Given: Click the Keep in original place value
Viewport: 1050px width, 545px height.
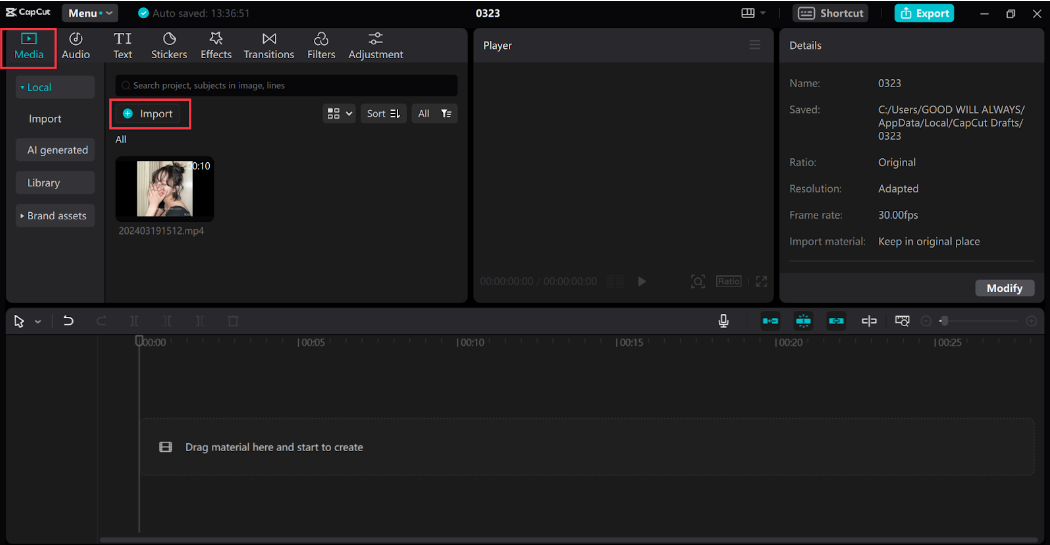Looking at the screenshot, I should (x=929, y=241).
